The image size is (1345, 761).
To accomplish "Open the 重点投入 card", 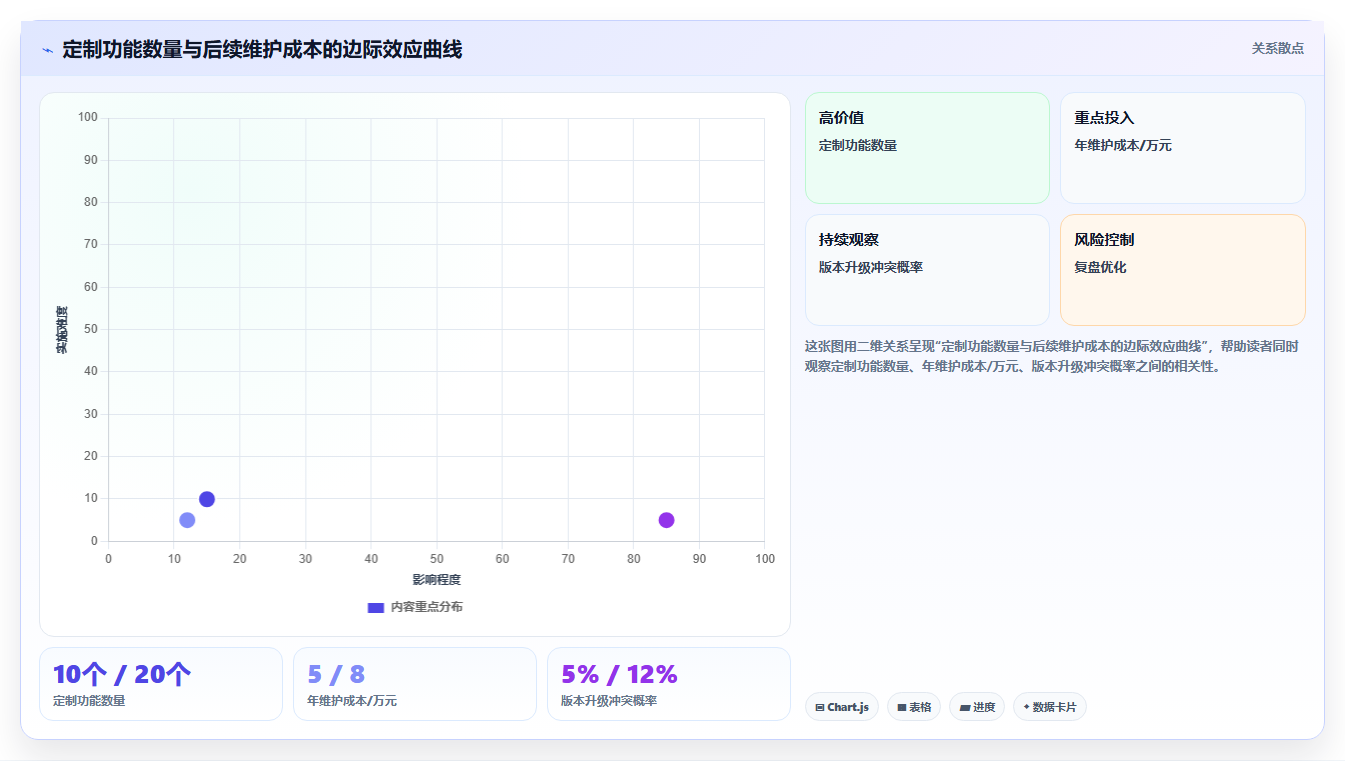I will click(x=1183, y=148).
